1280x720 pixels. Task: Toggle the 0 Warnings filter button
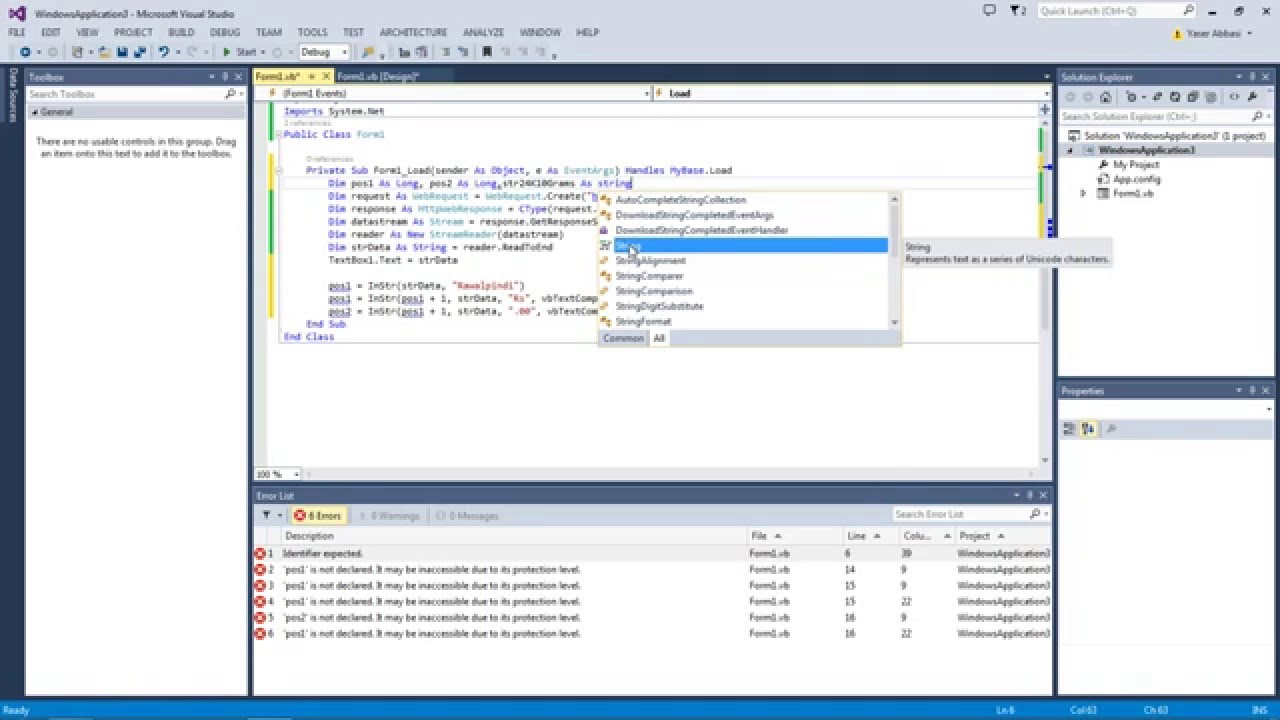tap(388, 516)
